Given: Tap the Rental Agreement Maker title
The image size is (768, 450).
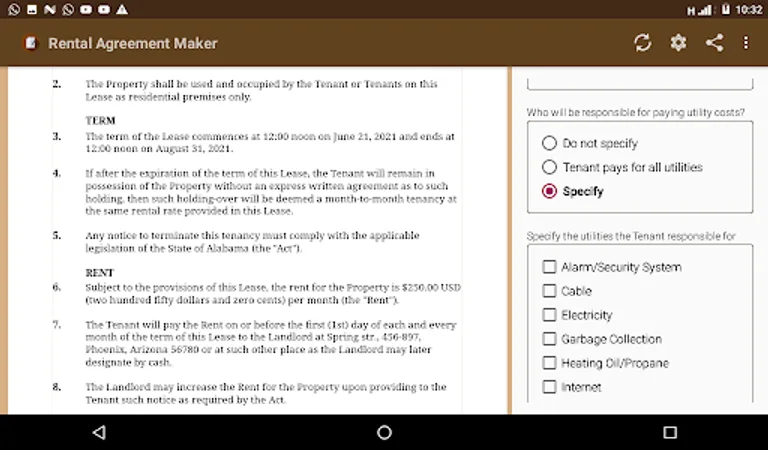Looking at the screenshot, I should (133, 43).
